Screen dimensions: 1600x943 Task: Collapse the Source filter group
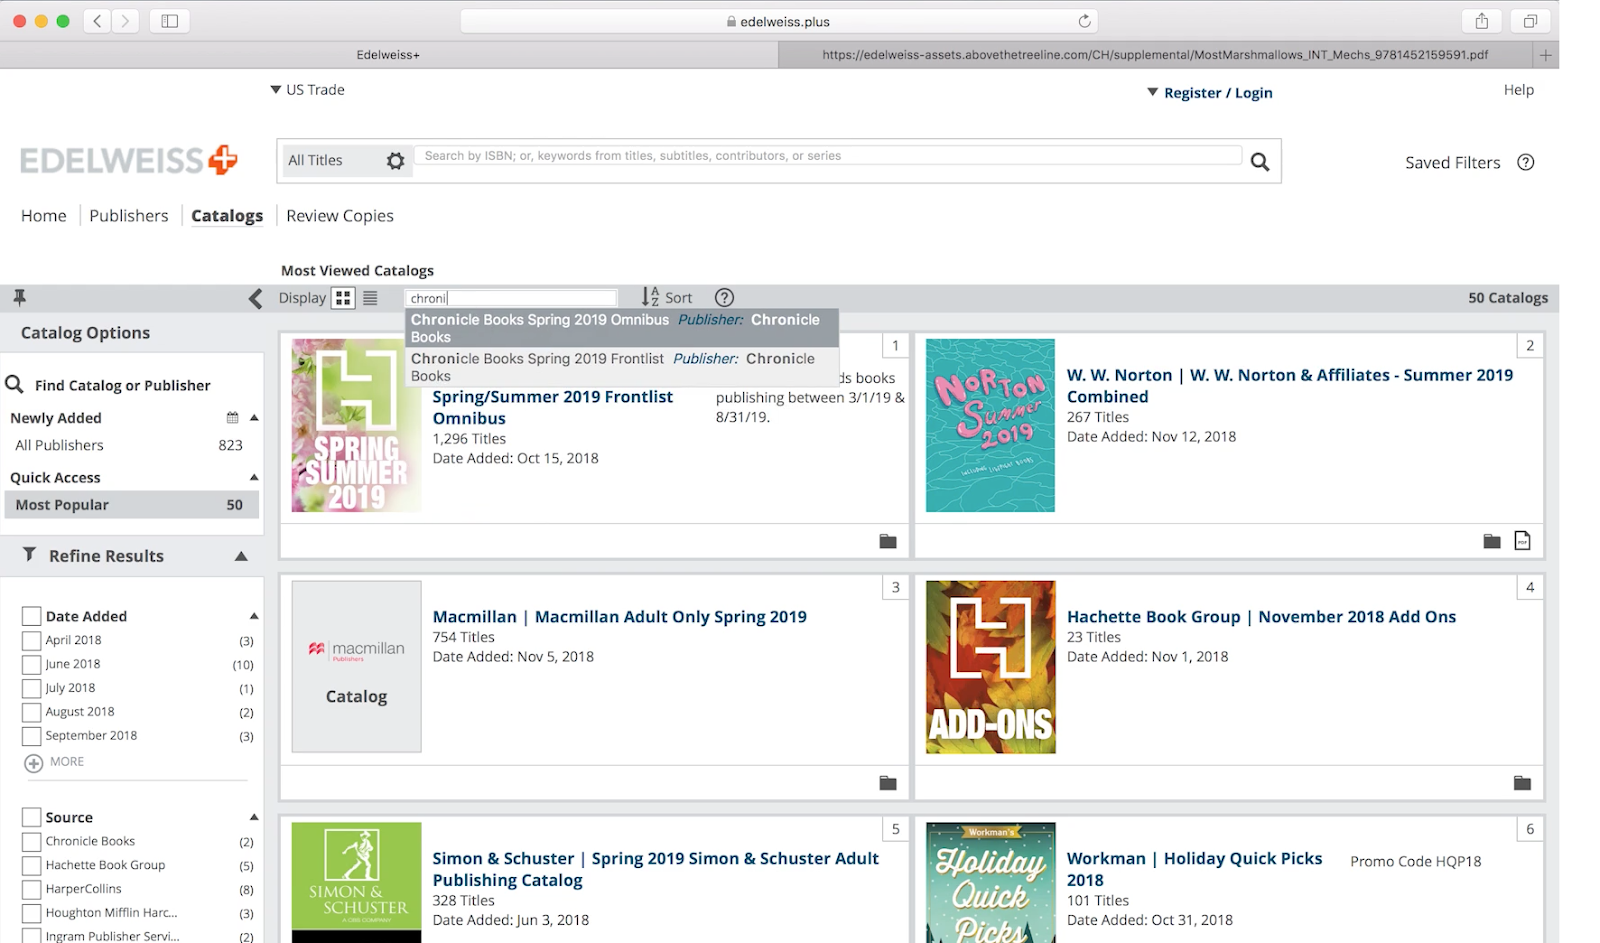pyautogui.click(x=254, y=817)
